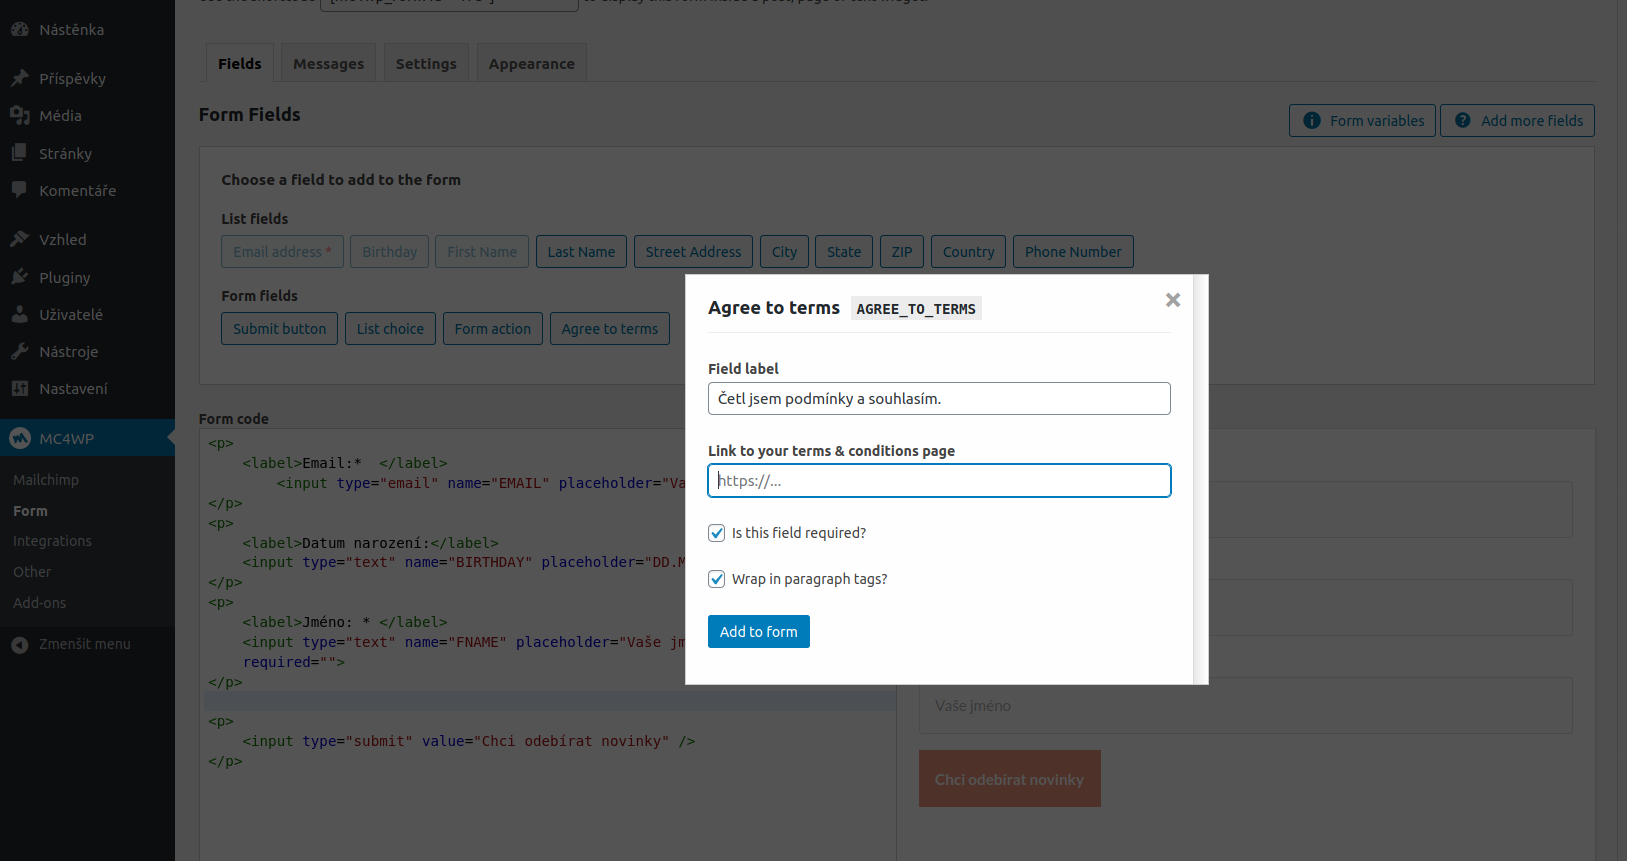Image resolution: width=1627 pixels, height=861 pixels.
Task: Click the Nástěnka dashboard icon
Action: (x=20, y=29)
